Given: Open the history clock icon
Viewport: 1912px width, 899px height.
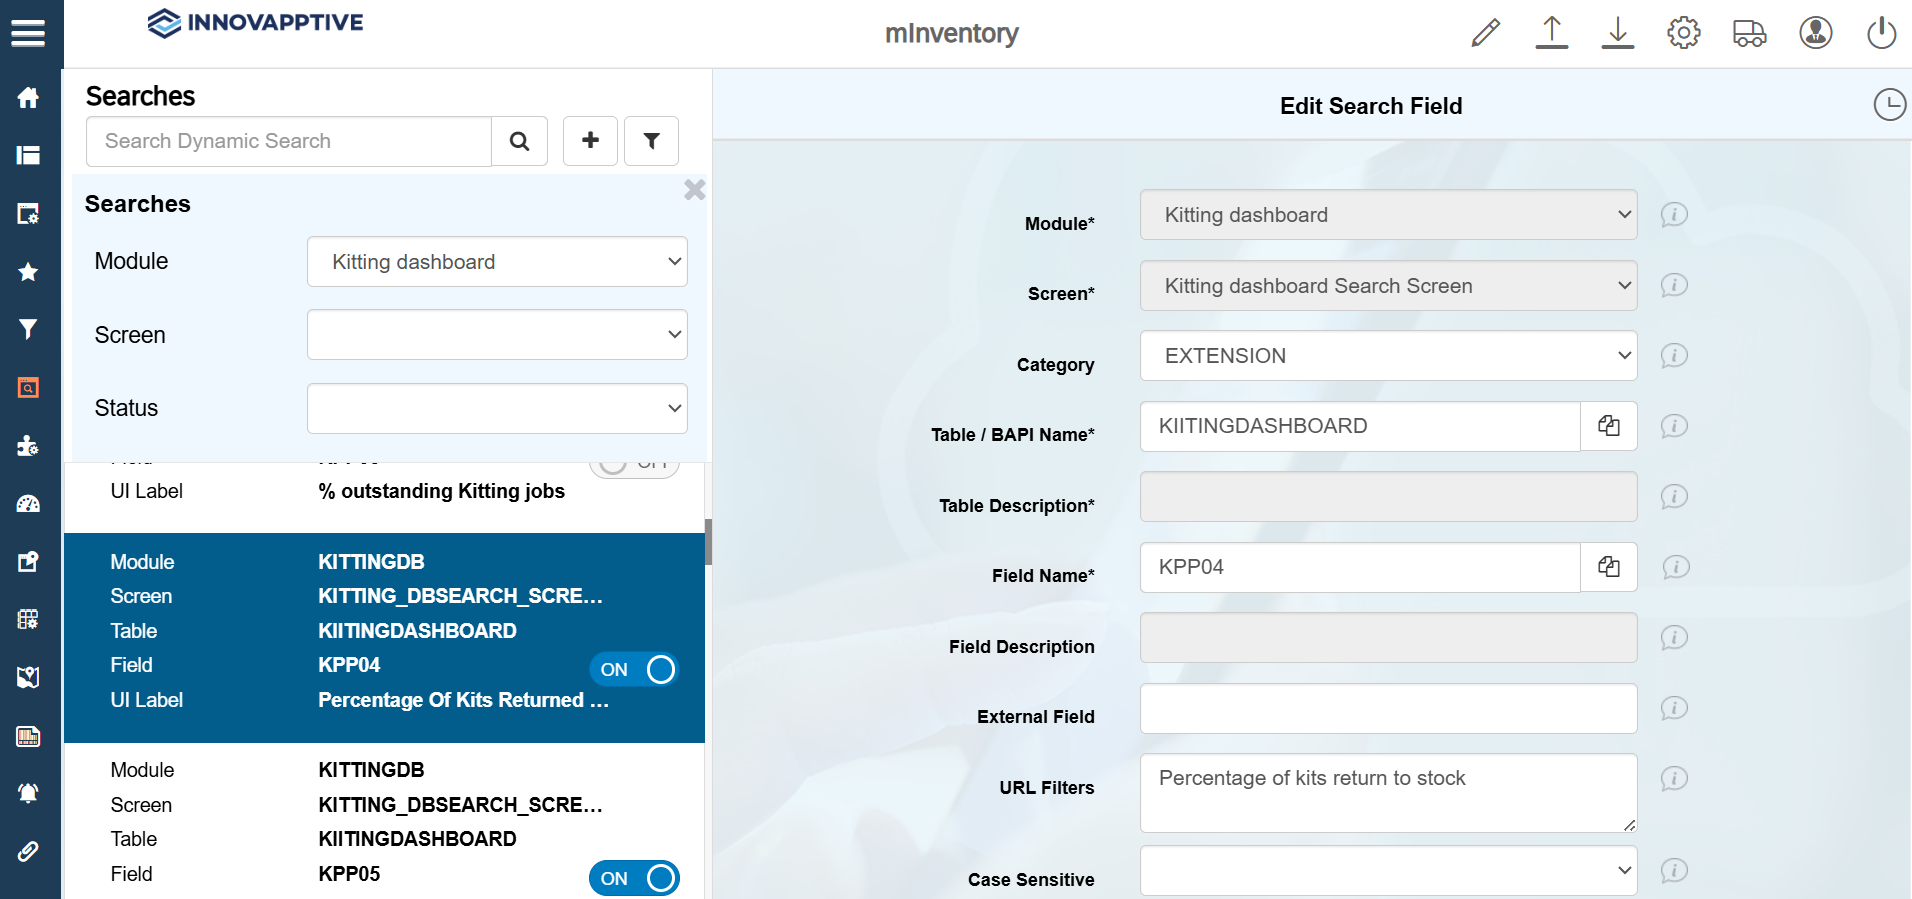Looking at the screenshot, I should [x=1889, y=105].
